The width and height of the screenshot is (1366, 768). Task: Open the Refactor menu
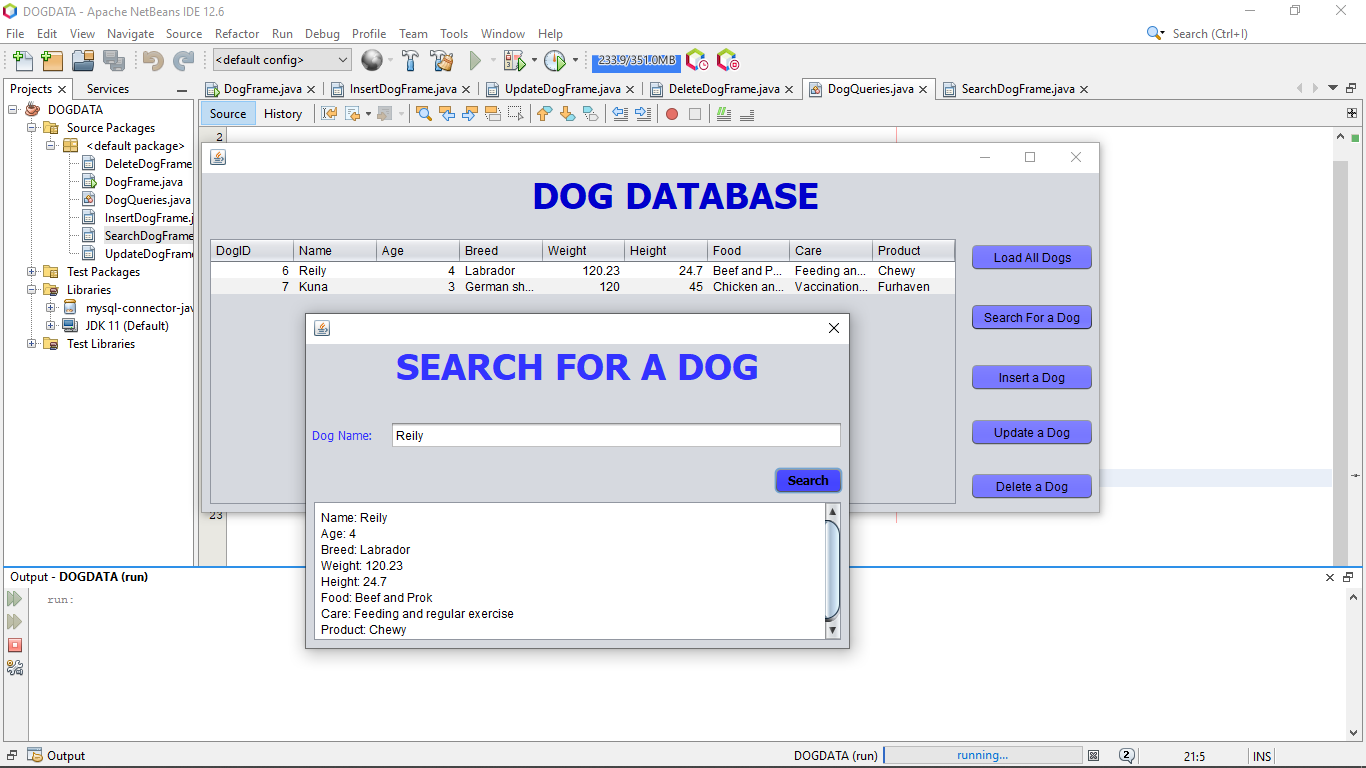(237, 33)
